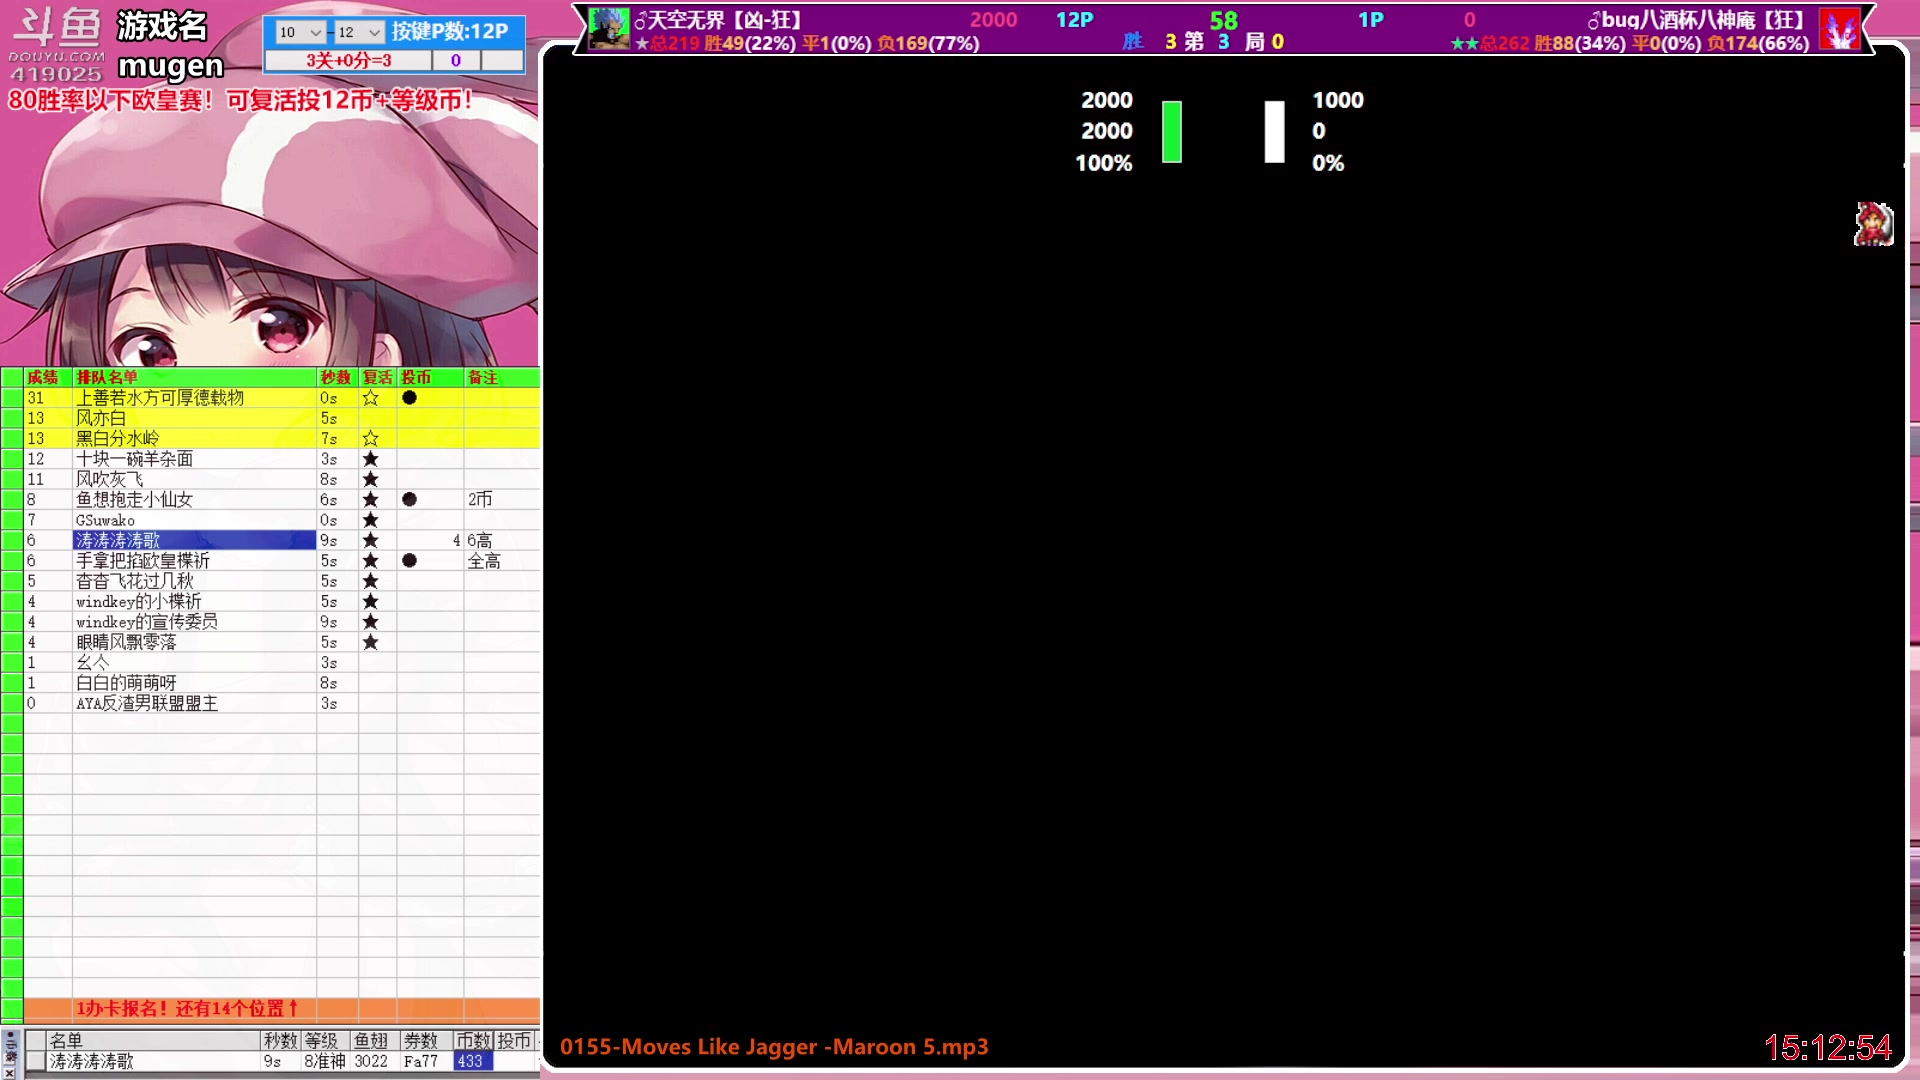Click the 按键P数:12P label
Screen dimensions: 1920x1080
tap(450, 32)
